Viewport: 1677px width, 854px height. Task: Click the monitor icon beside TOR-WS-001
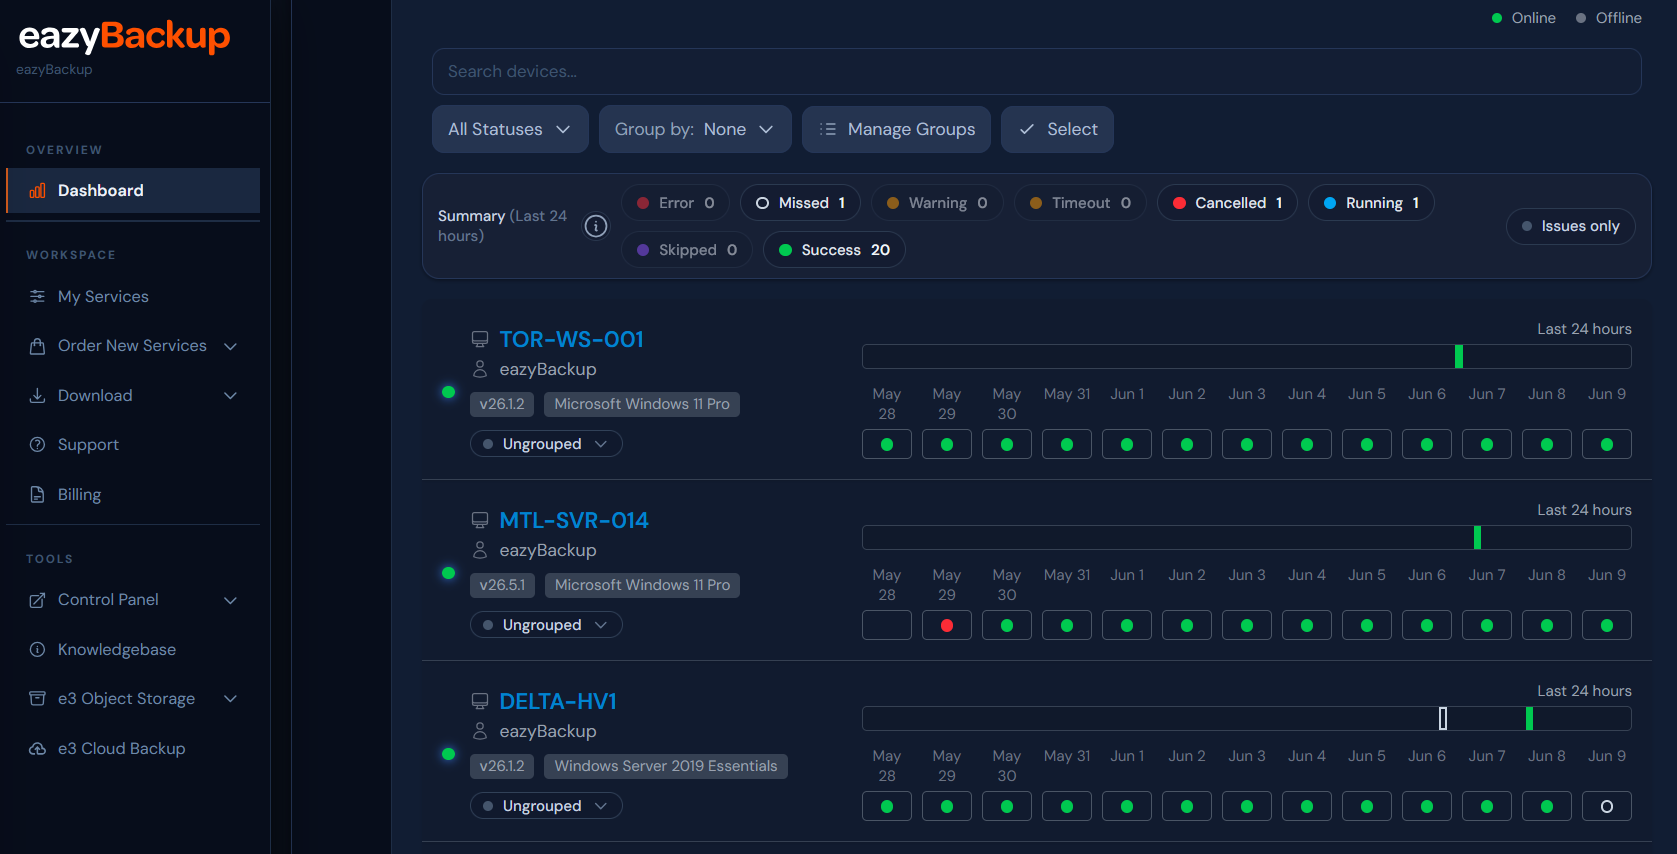pyautogui.click(x=480, y=339)
